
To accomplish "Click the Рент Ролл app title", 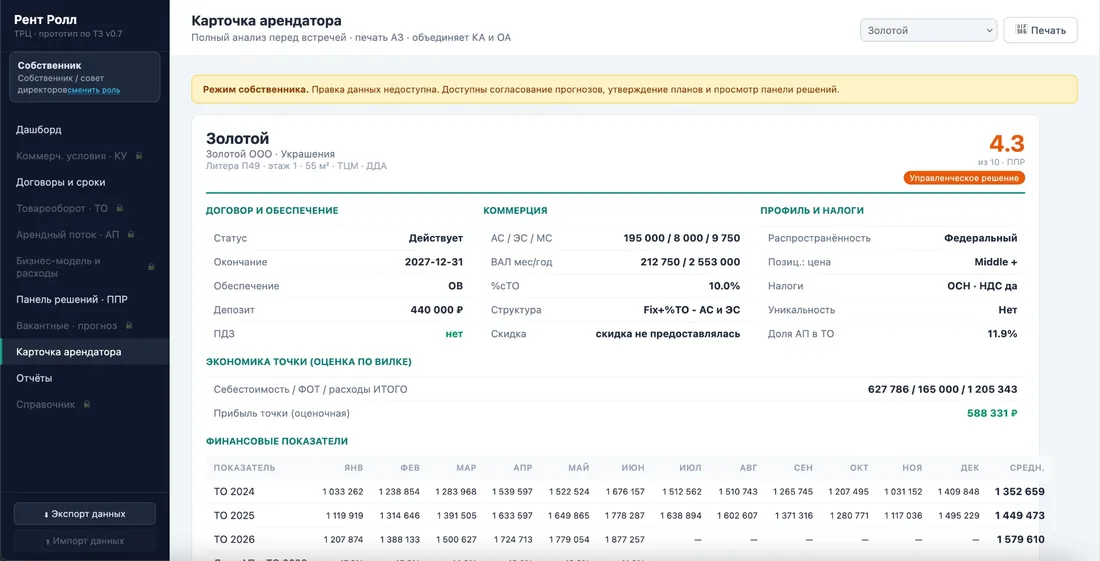I will click(x=46, y=20).
